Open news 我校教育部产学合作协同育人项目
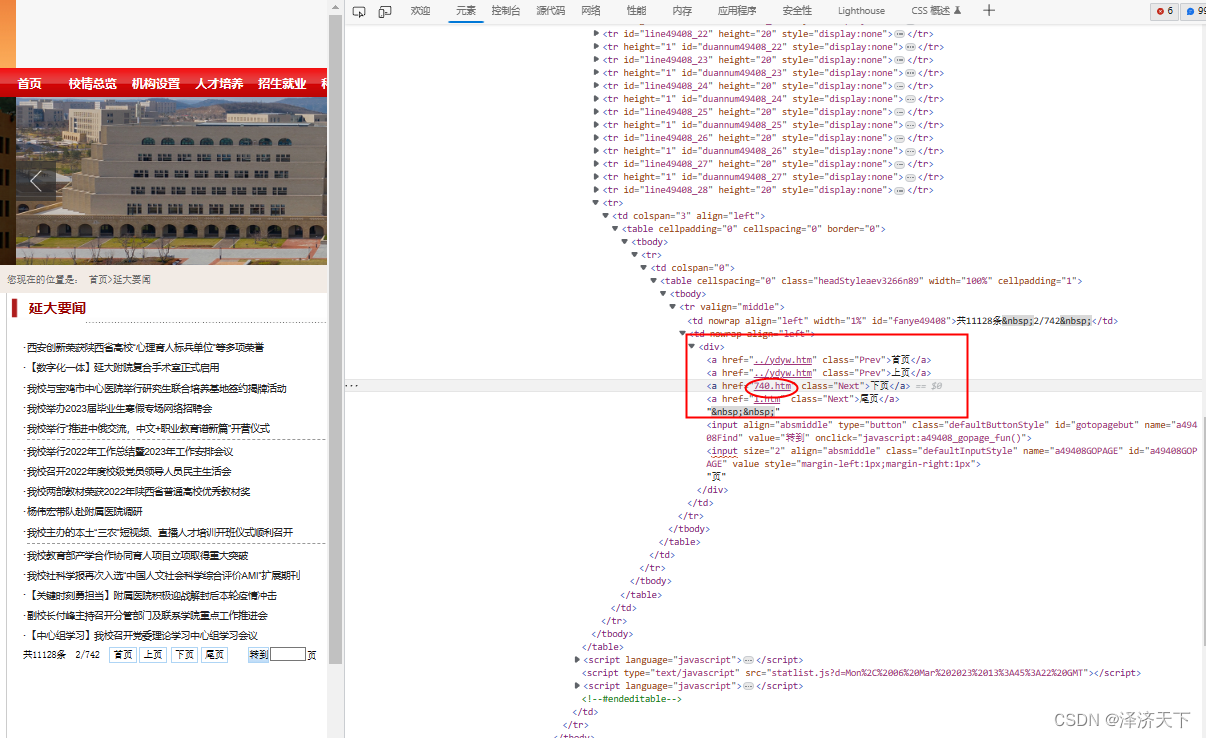Viewport: 1206px width, 738px height. (137, 555)
